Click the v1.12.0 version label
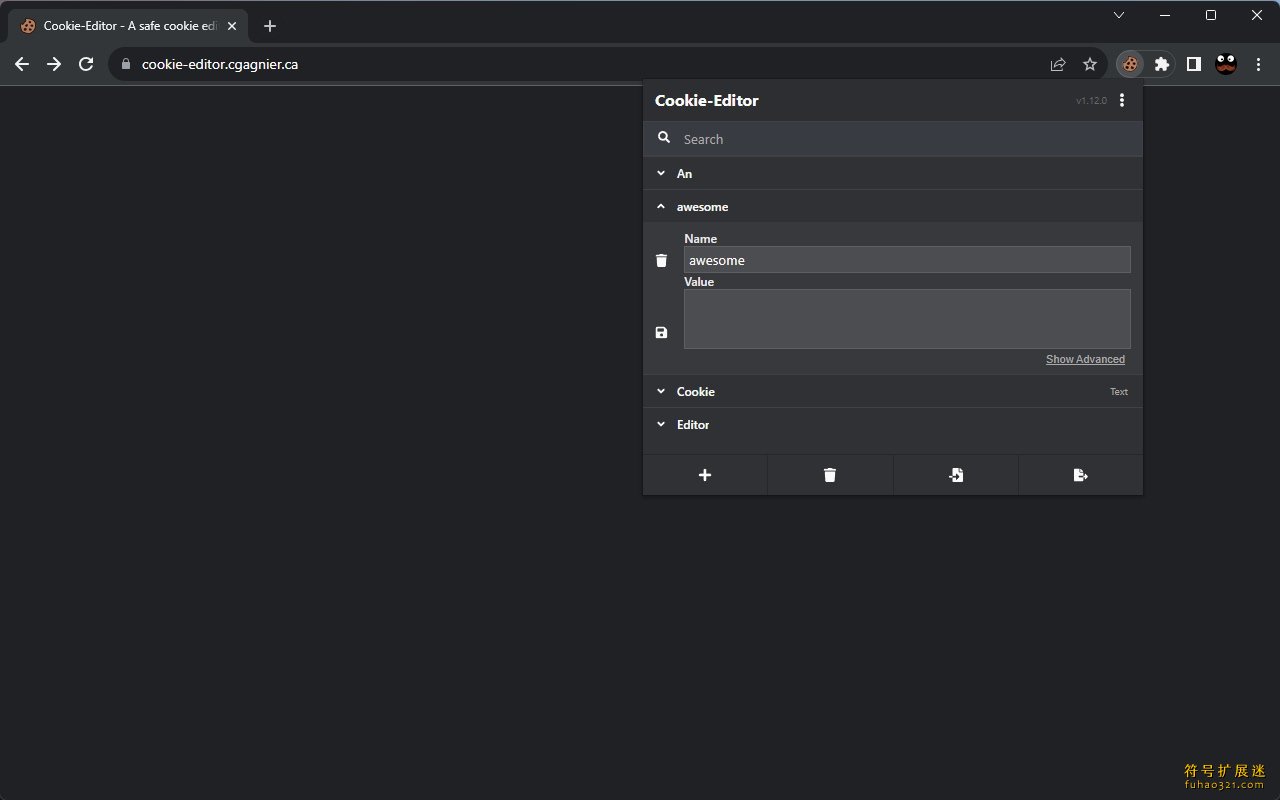Image resolution: width=1280 pixels, height=800 pixels. [x=1091, y=101]
